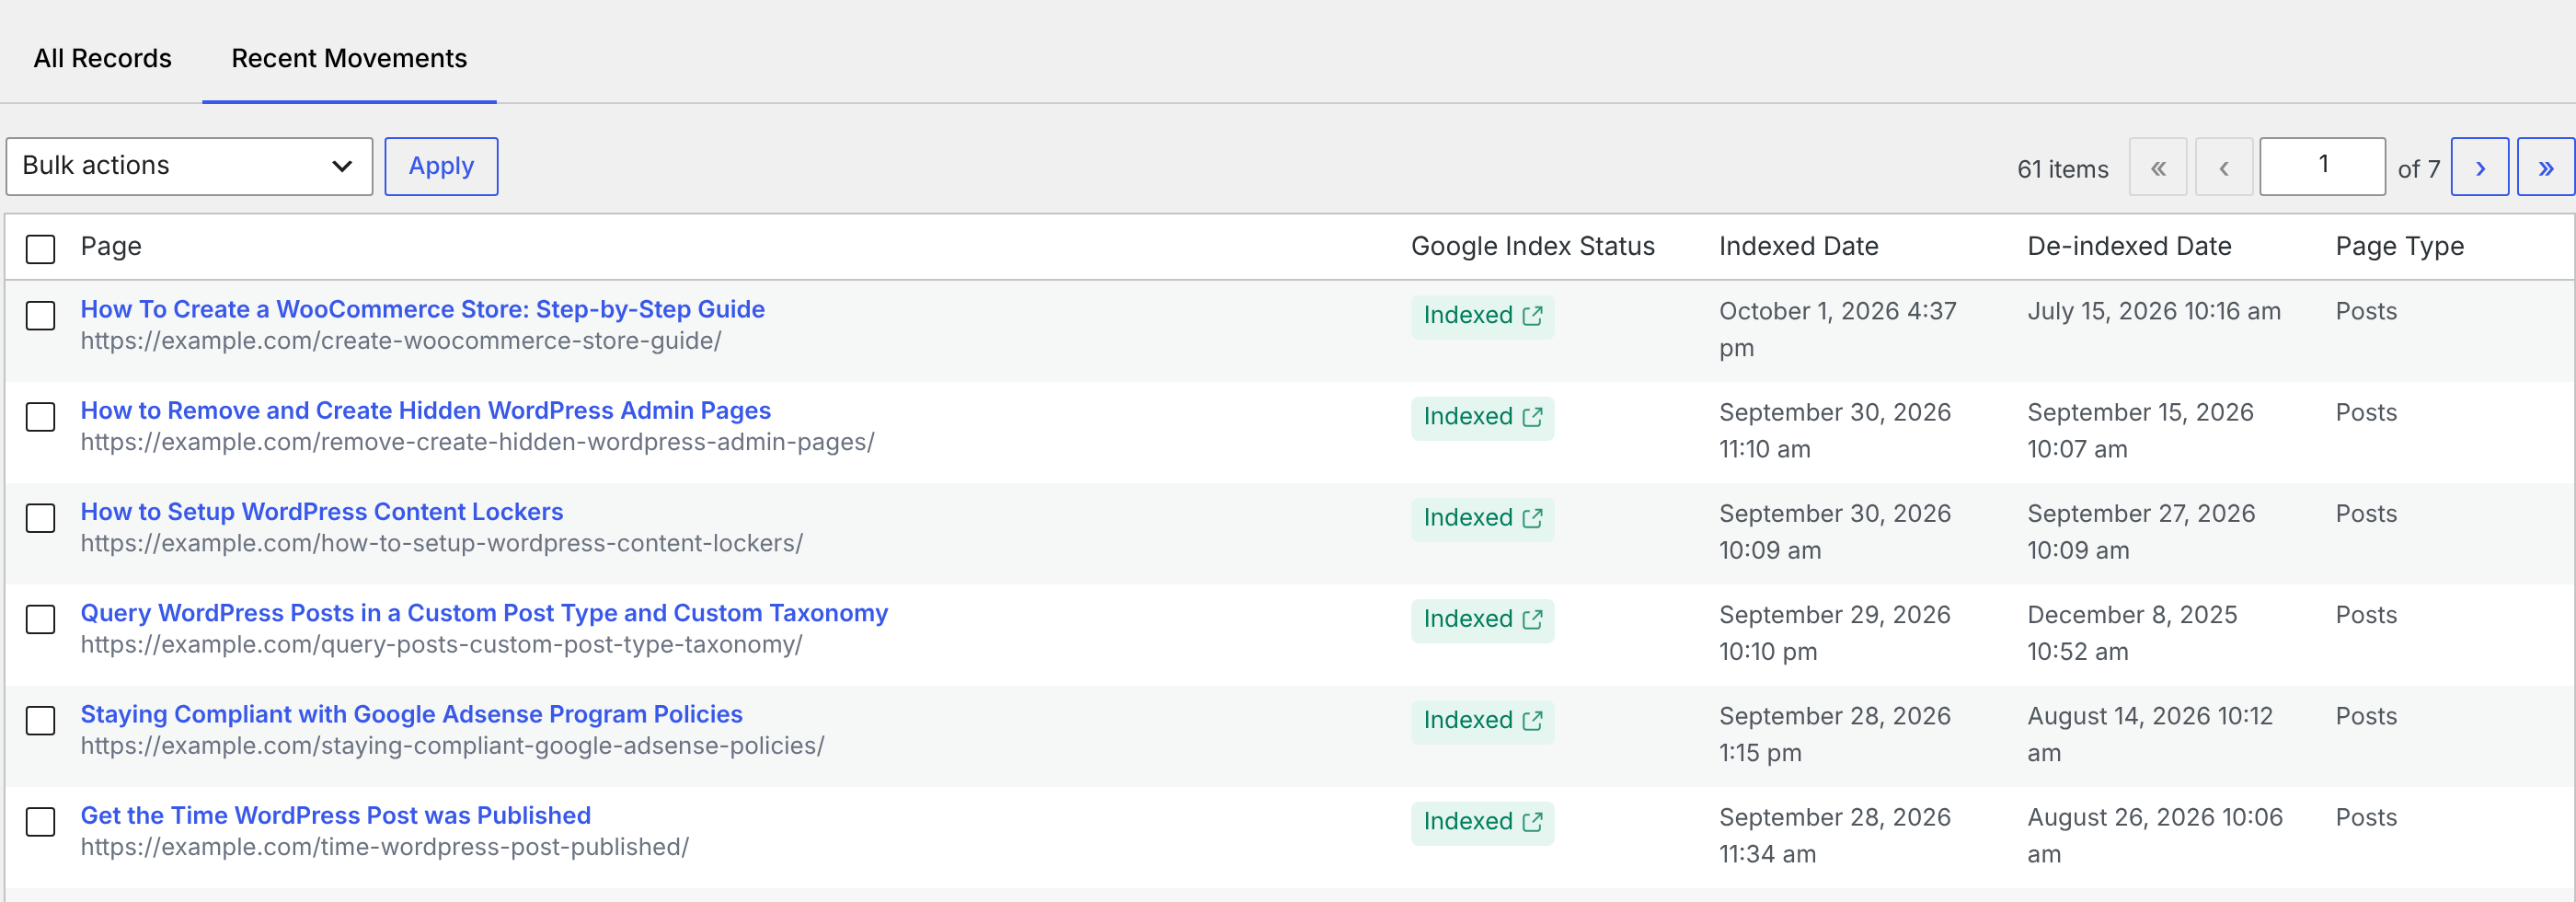Check the Google Adsense Policies row
2576x902 pixels.
pos(41,720)
